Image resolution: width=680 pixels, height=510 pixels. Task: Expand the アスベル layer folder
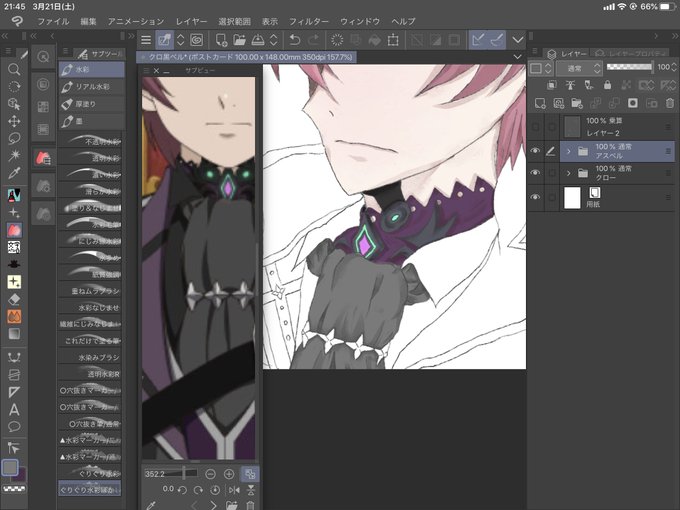click(569, 151)
